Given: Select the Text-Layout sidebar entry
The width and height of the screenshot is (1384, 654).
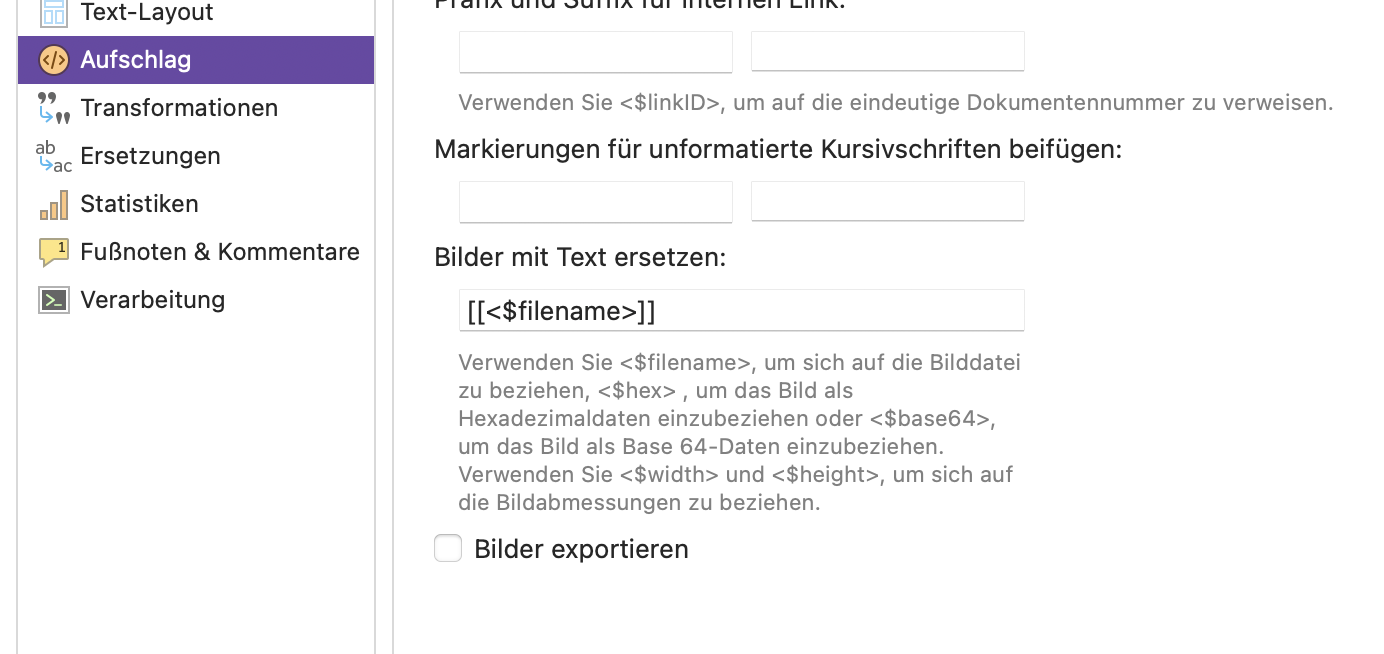Looking at the screenshot, I should coord(146,13).
